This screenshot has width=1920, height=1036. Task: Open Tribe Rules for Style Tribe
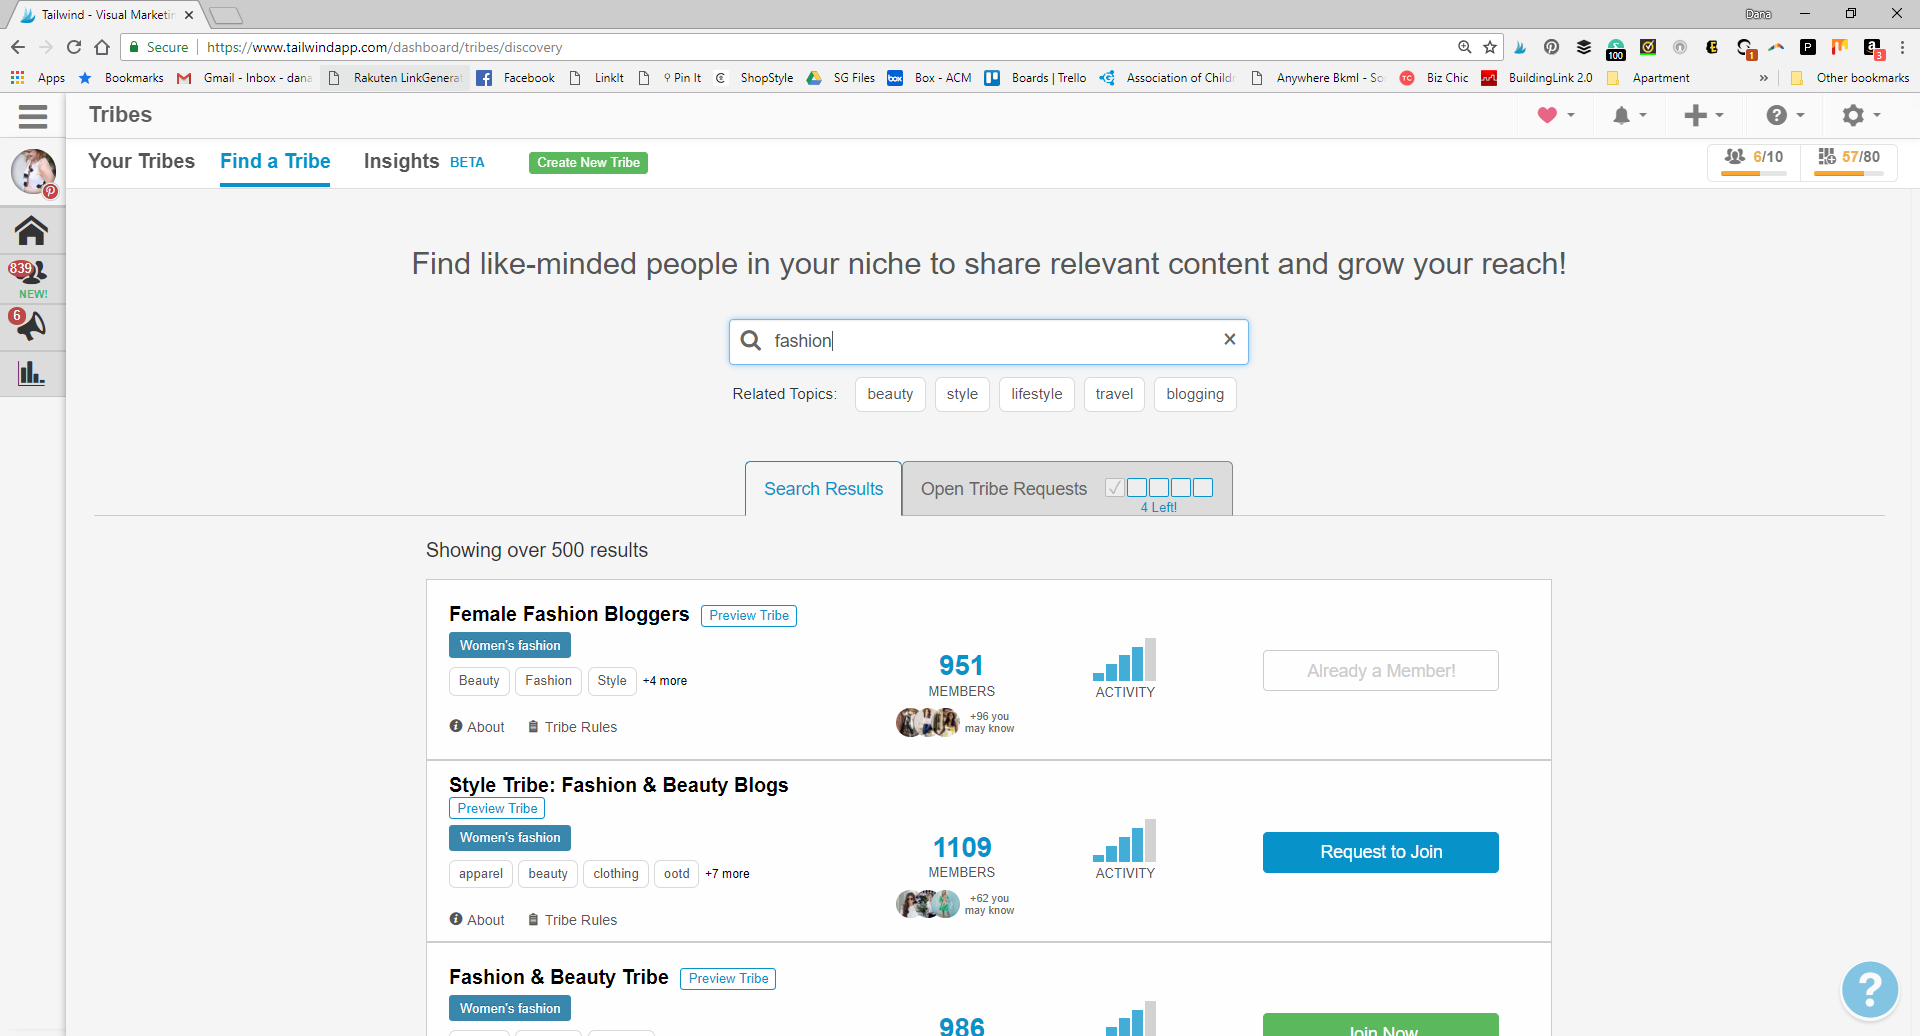coord(572,920)
